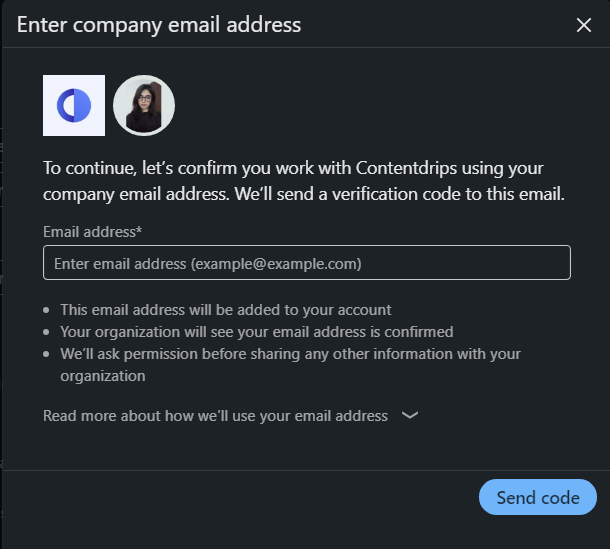Click the word organization ending the last bullet
Image resolution: width=610 pixels, height=549 pixels.
click(103, 376)
